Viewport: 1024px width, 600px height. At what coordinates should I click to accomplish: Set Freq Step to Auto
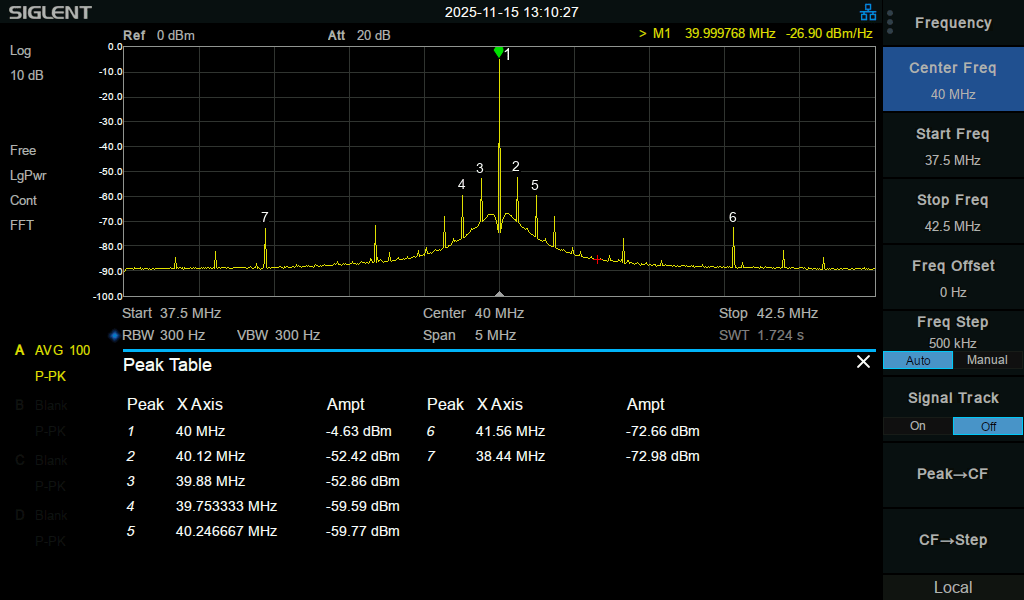[918, 360]
